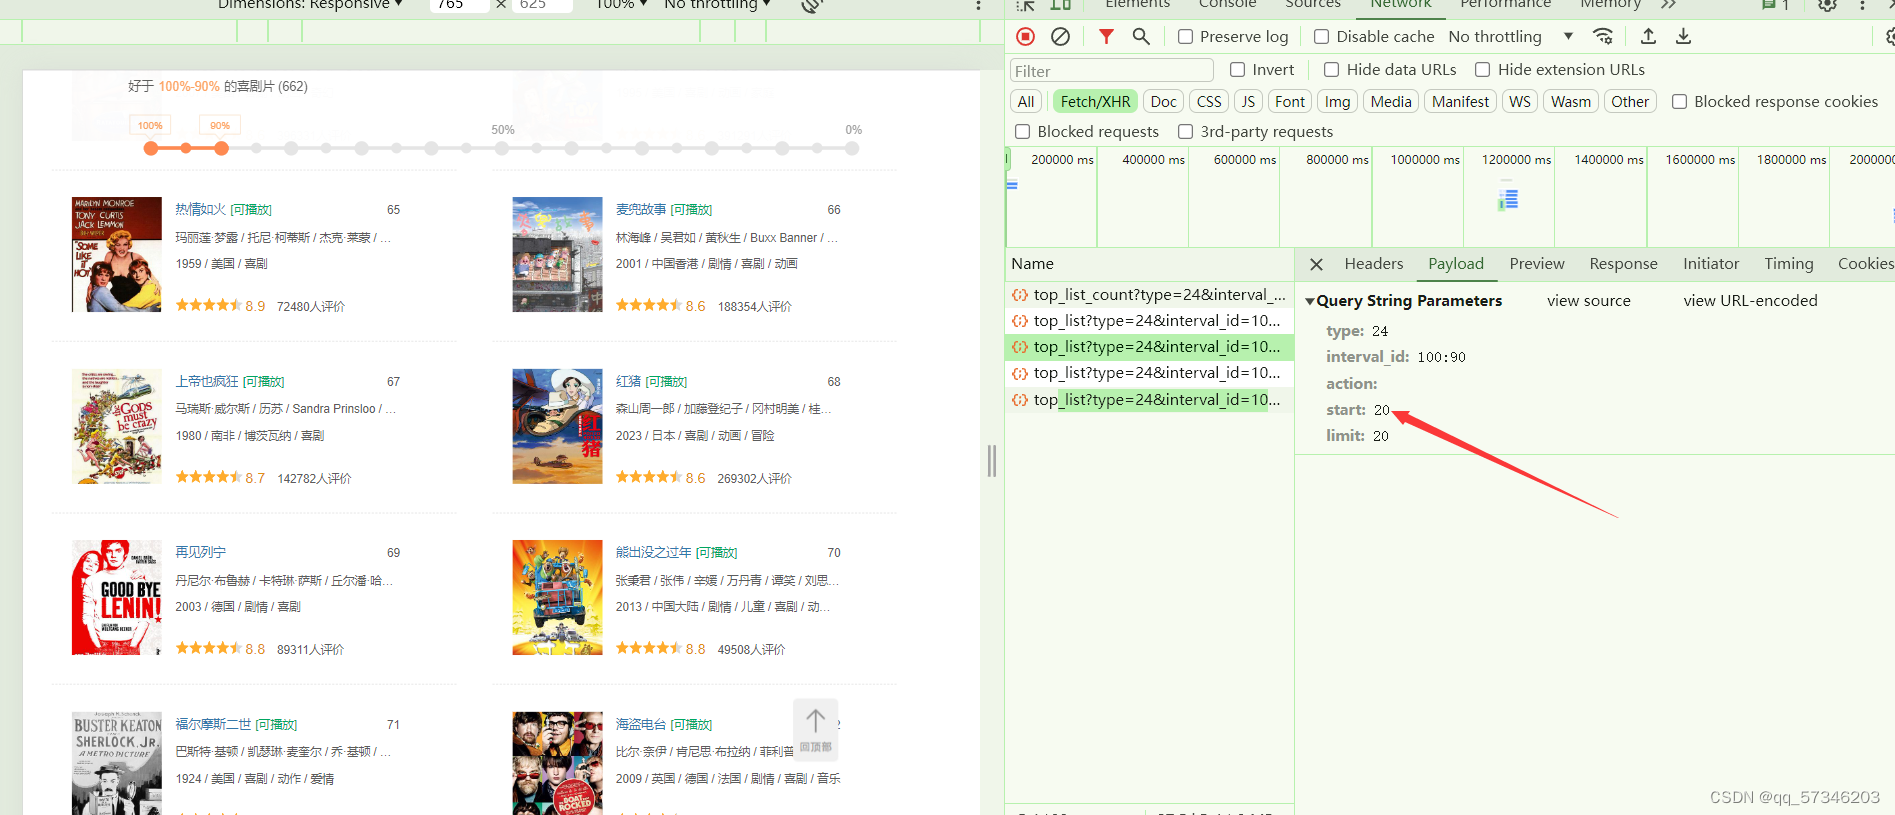Enable Blocked requests checkbox
This screenshot has width=1895, height=815.
pos(1022,132)
